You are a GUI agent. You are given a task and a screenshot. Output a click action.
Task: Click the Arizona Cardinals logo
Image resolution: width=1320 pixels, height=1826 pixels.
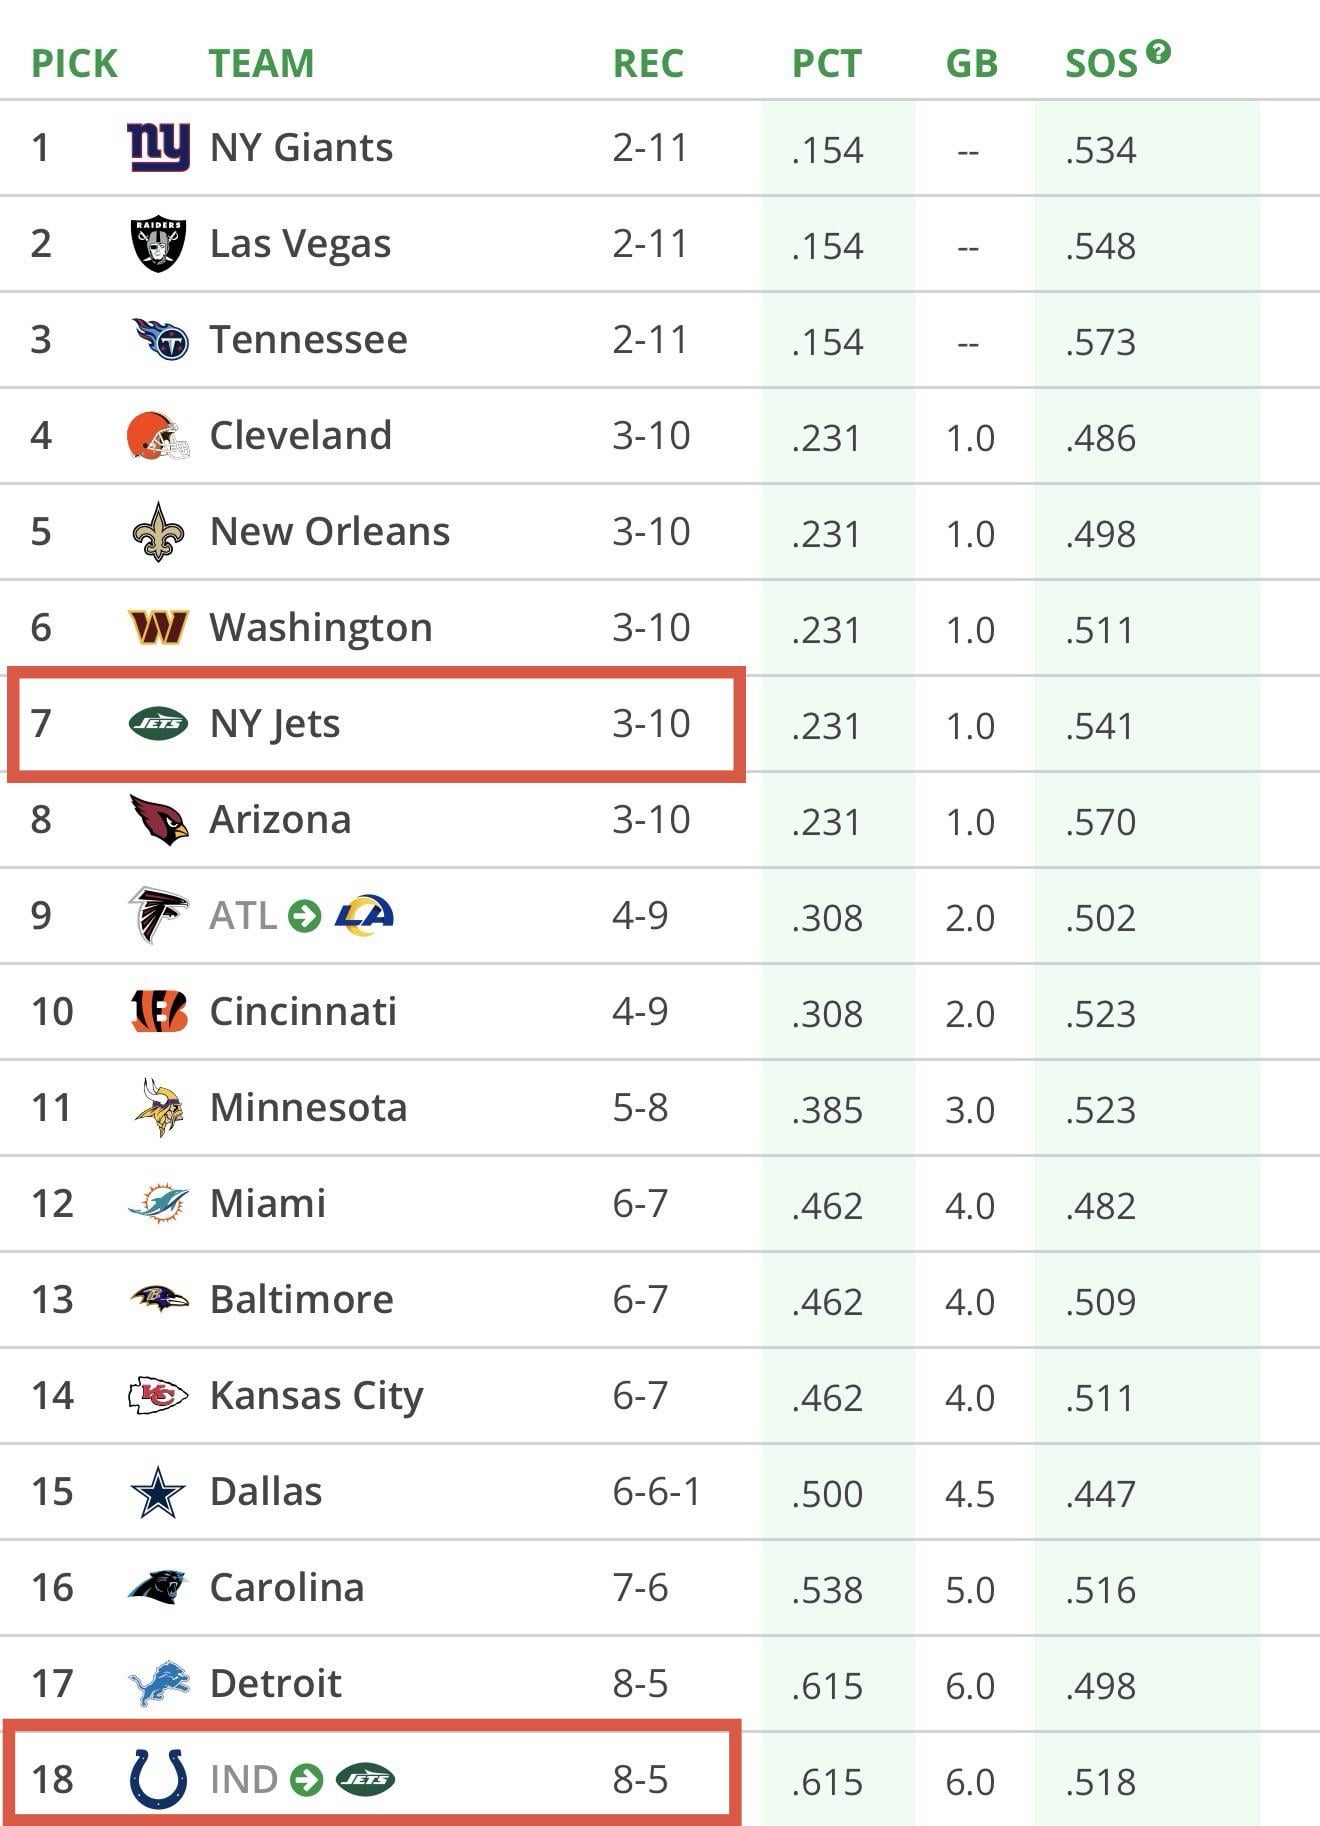[x=158, y=819]
